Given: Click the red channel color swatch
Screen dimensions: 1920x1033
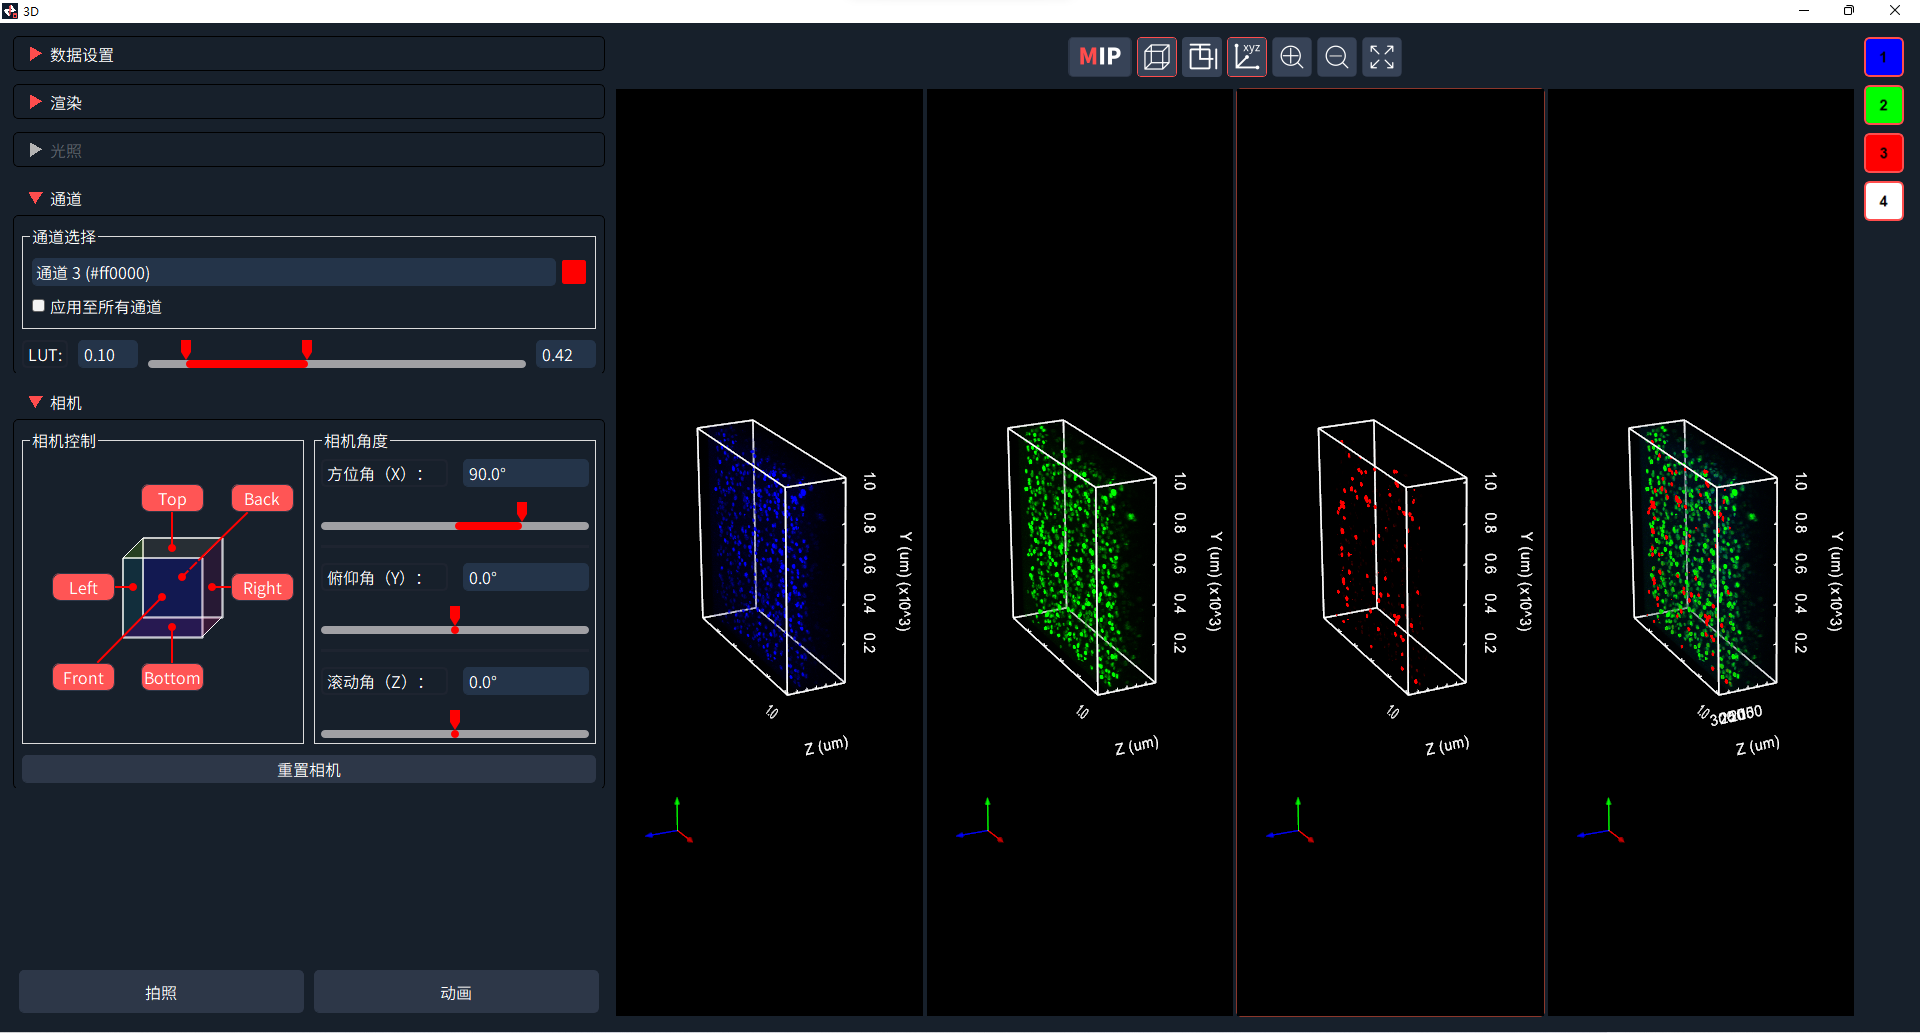Looking at the screenshot, I should click(574, 272).
